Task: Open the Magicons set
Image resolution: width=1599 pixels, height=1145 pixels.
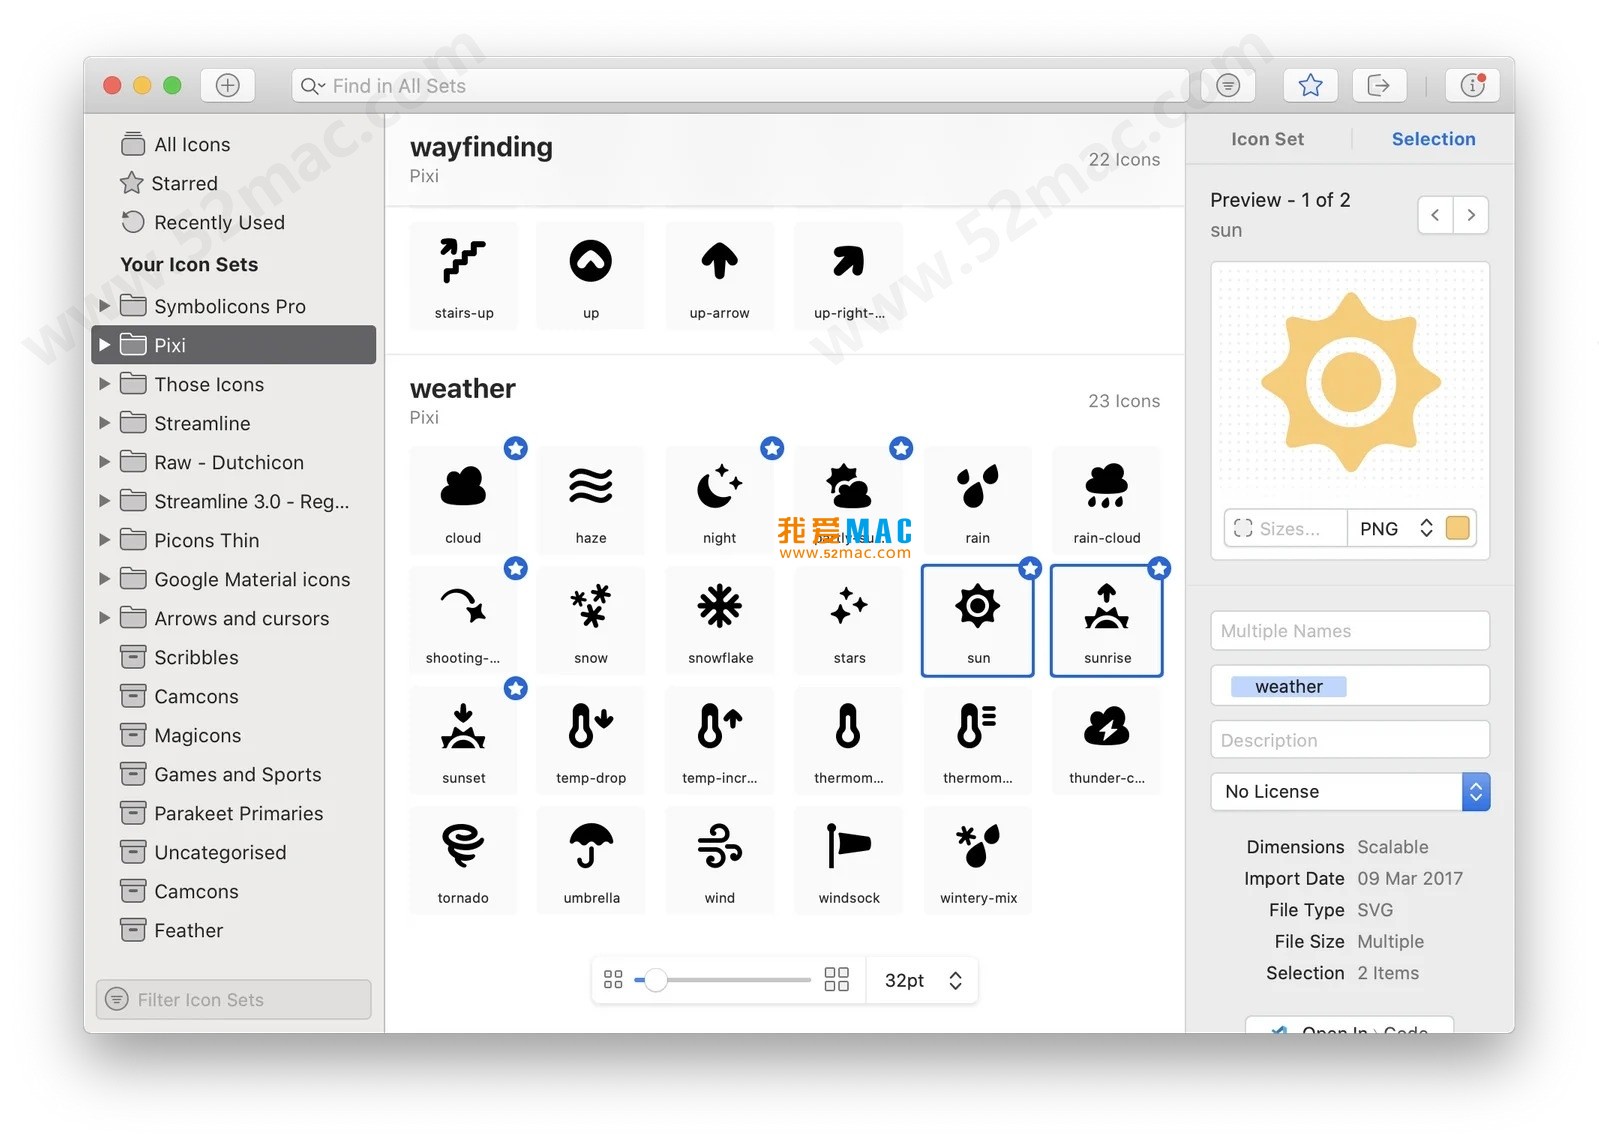Action: 232,735
